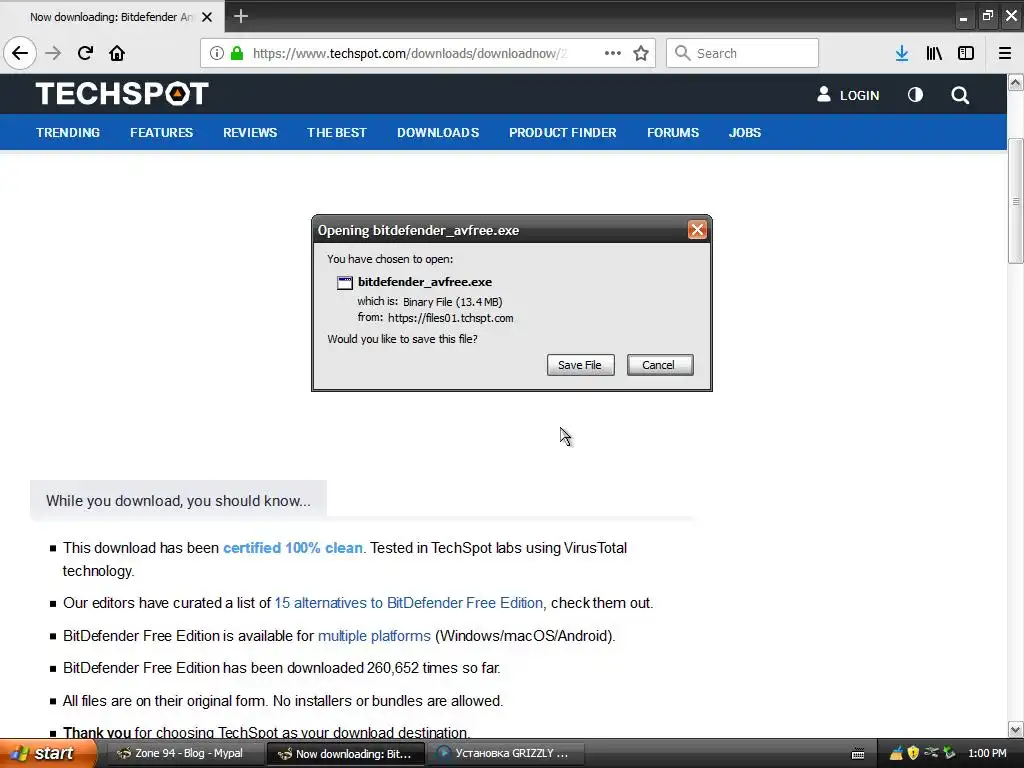The width and height of the screenshot is (1024, 768).
Task: Close the Bitdefender download tab
Action: click(x=207, y=17)
